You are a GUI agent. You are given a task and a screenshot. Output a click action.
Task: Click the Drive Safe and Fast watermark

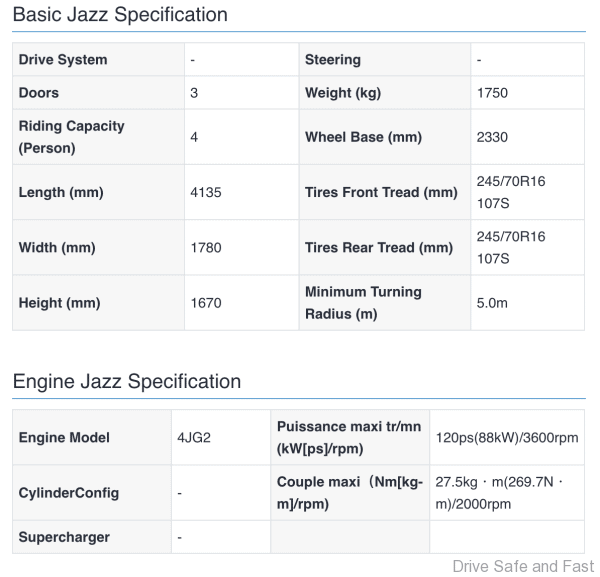[x=523, y=566]
